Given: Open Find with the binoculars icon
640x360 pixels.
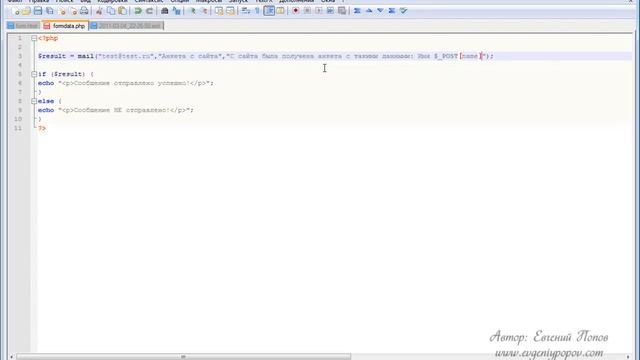Looking at the screenshot, I should click(165, 11).
